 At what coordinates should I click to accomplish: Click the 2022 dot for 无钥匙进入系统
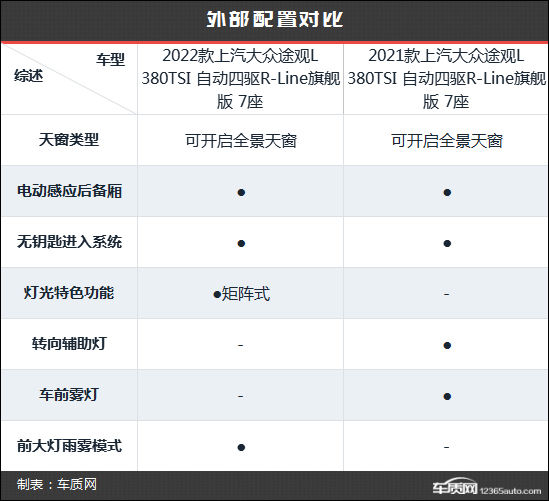[x=241, y=243]
